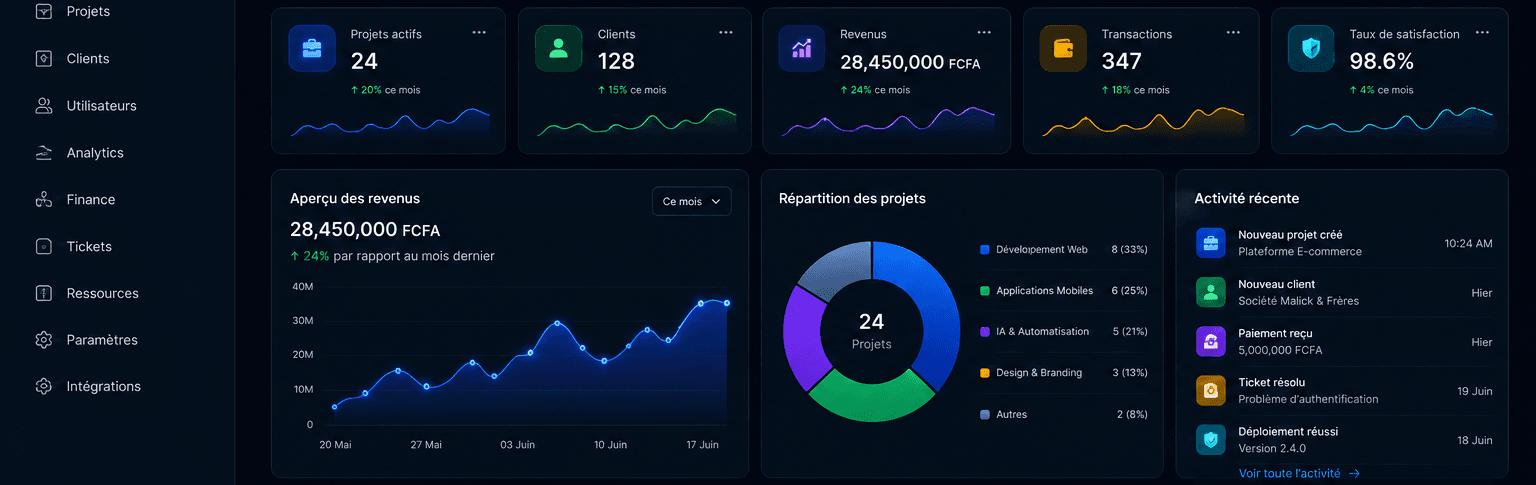Click Version 2.4.0 text
The image size is (1536, 485).
point(1272,448)
